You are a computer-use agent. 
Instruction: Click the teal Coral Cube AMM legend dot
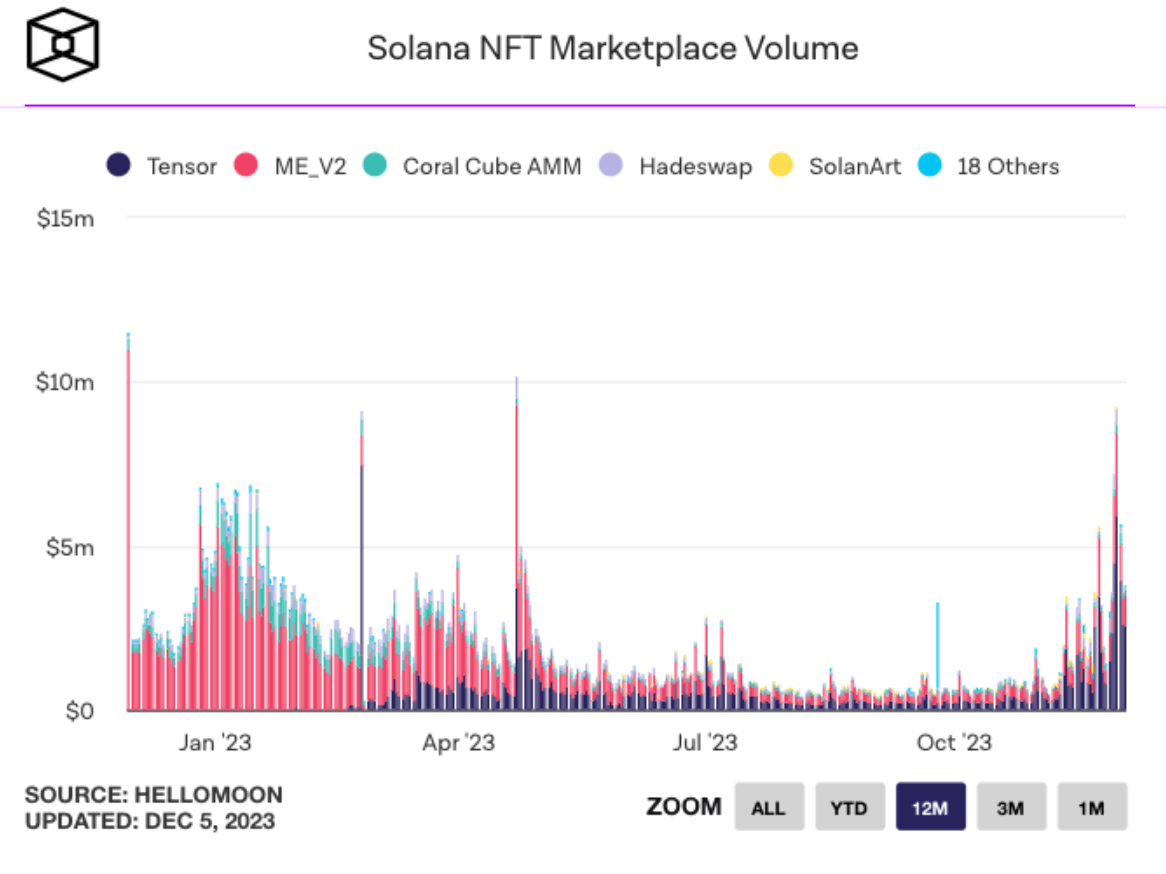click(374, 166)
